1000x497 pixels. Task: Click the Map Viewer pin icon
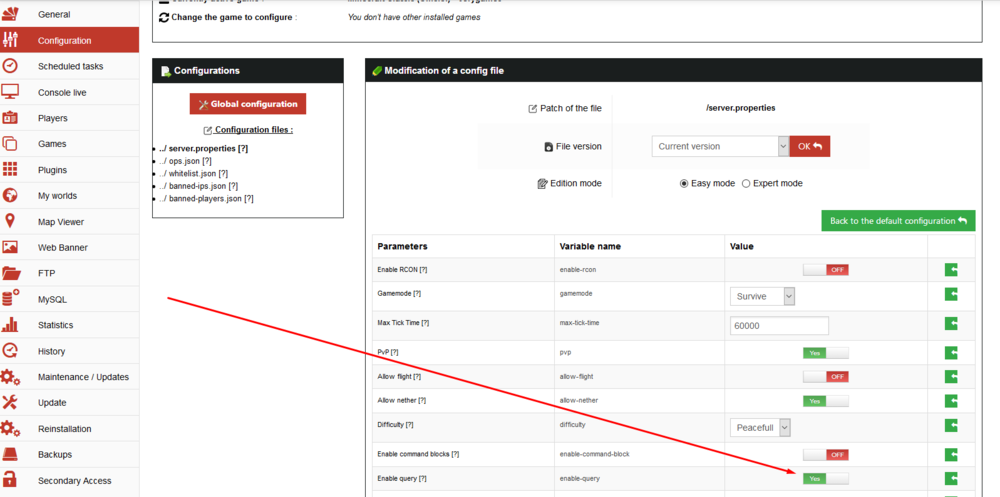pos(11,222)
